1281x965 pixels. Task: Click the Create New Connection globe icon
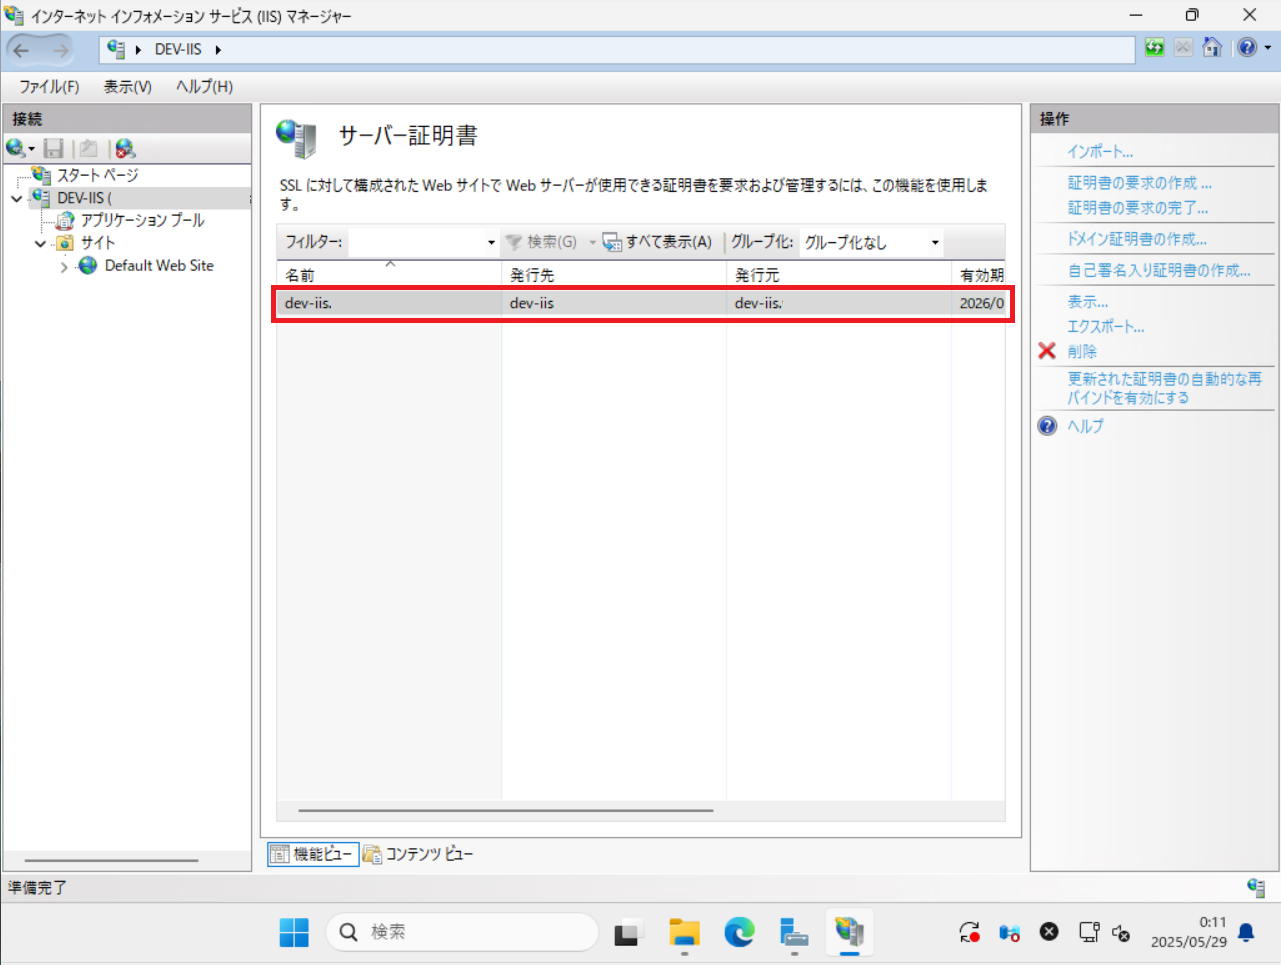point(15,148)
